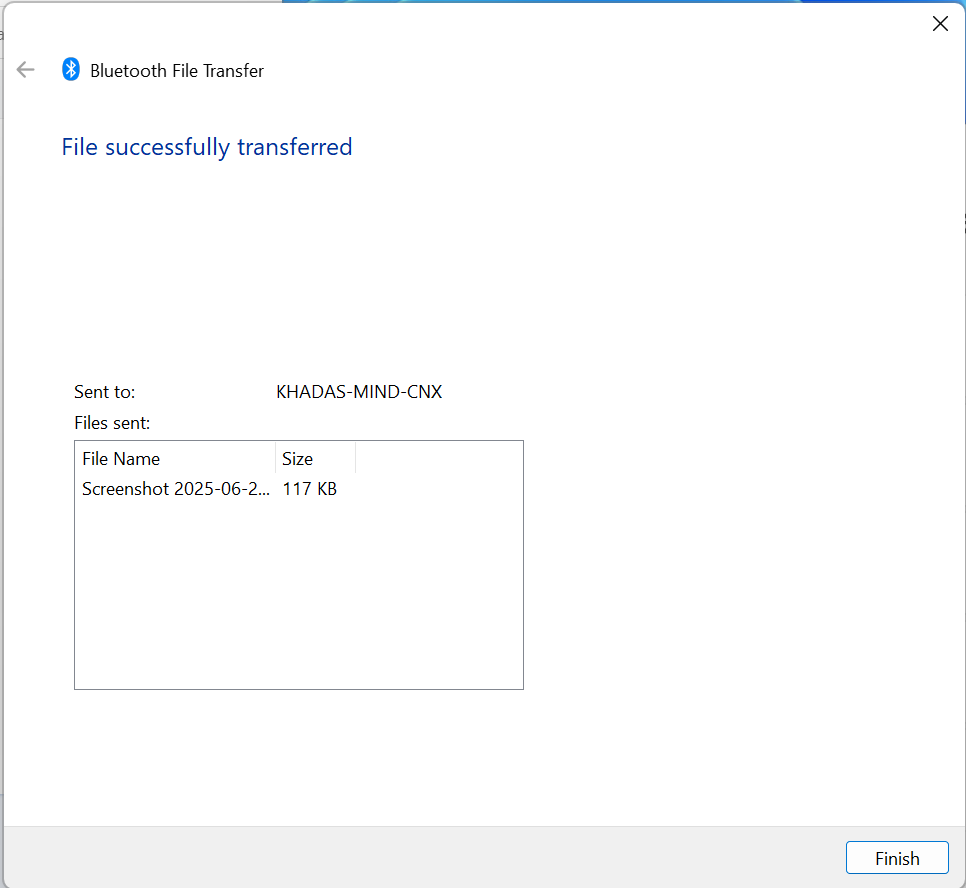Click the File successfully transferred heading
This screenshot has width=966, height=888.
[207, 147]
